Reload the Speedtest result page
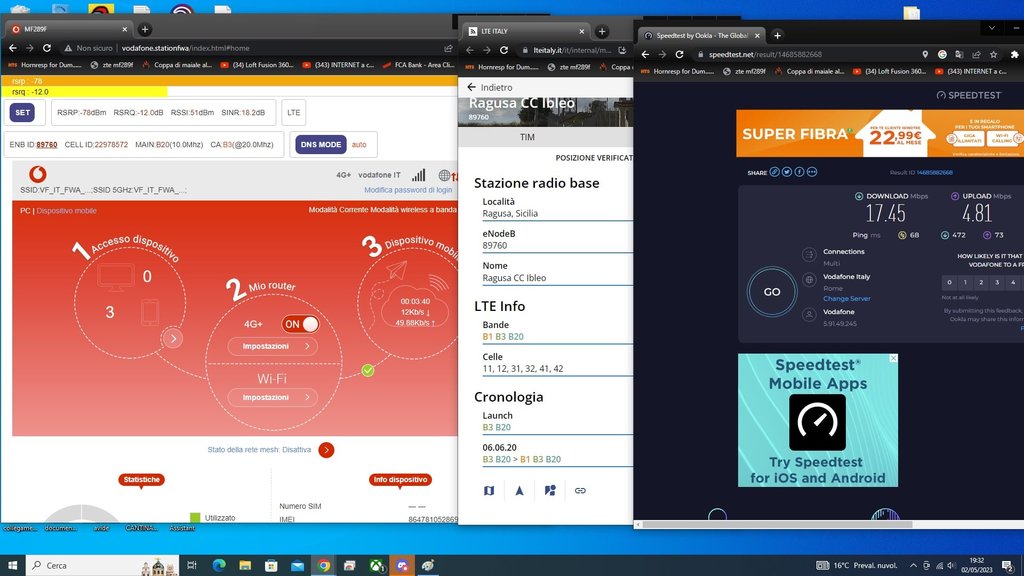1024x576 pixels. coord(679,54)
